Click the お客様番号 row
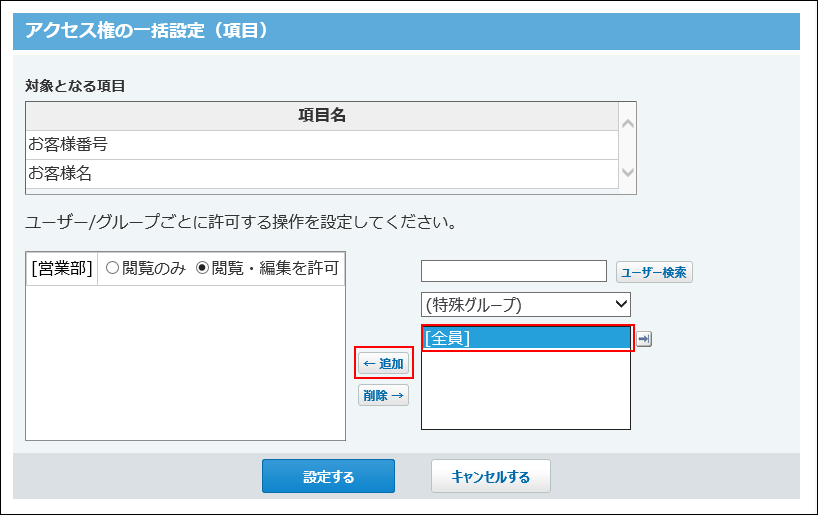 click(x=322, y=145)
